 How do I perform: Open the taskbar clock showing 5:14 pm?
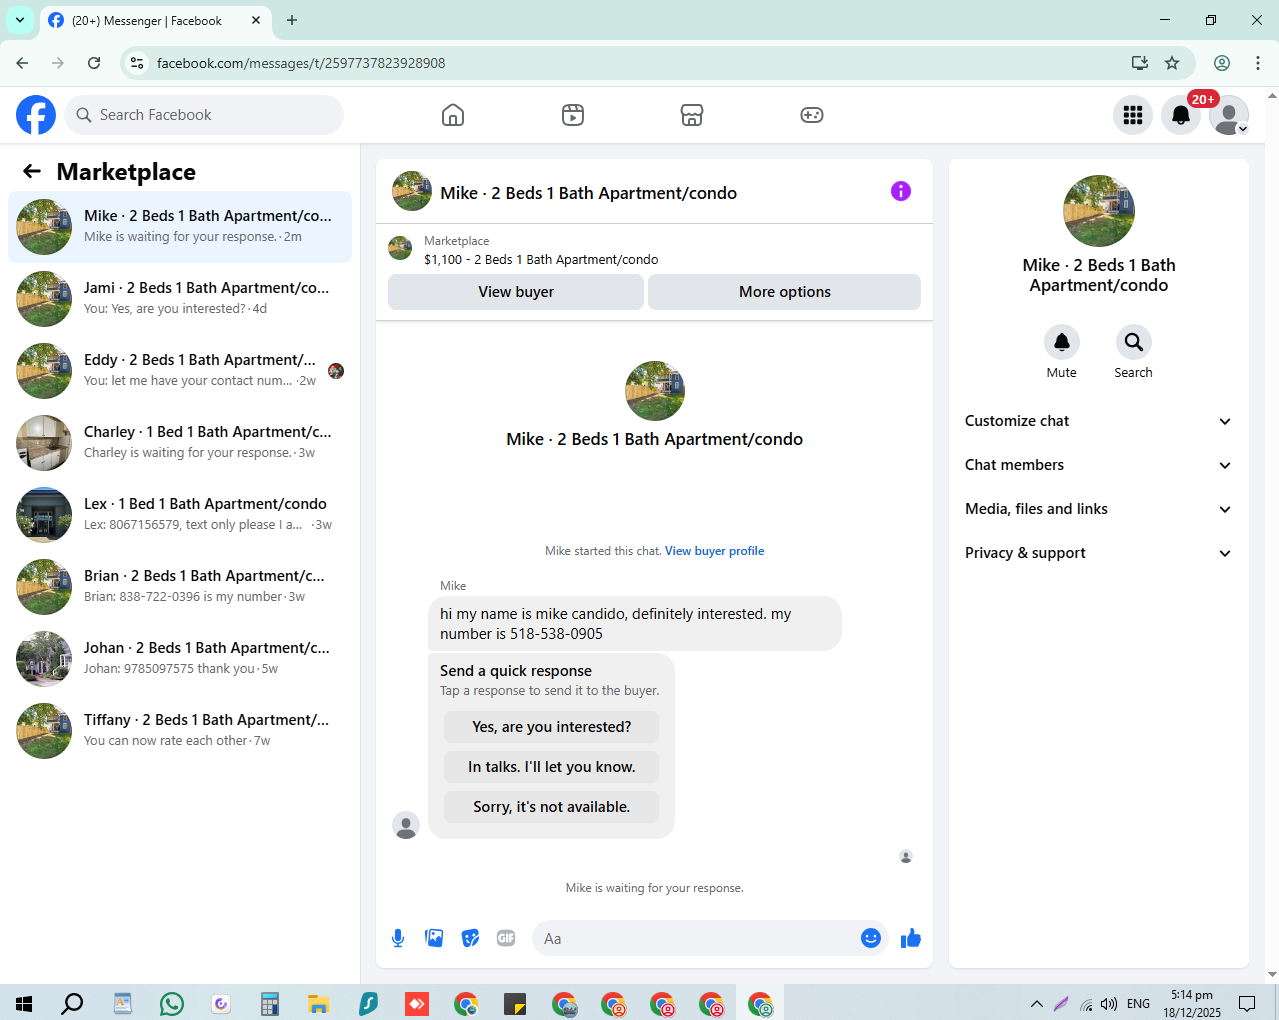click(1192, 1003)
